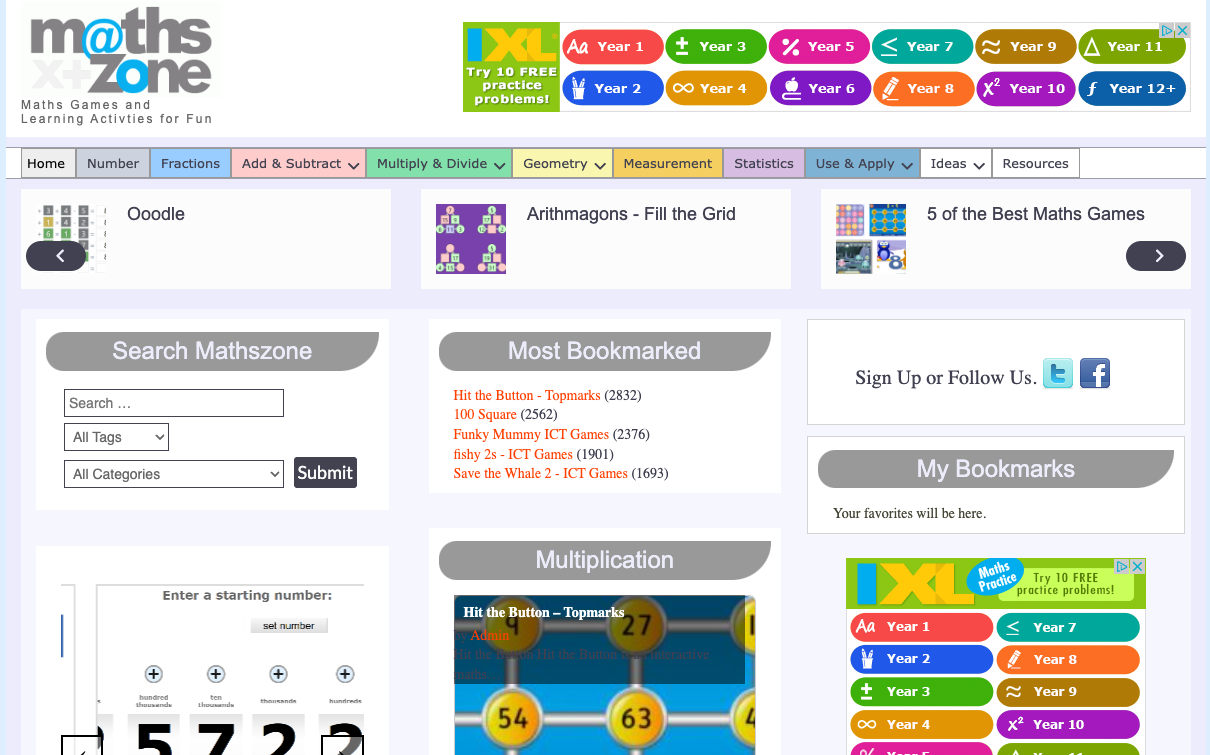Click the Ooodle game thumbnail
This screenshot has height=755, width=1210.
point(71,239)
